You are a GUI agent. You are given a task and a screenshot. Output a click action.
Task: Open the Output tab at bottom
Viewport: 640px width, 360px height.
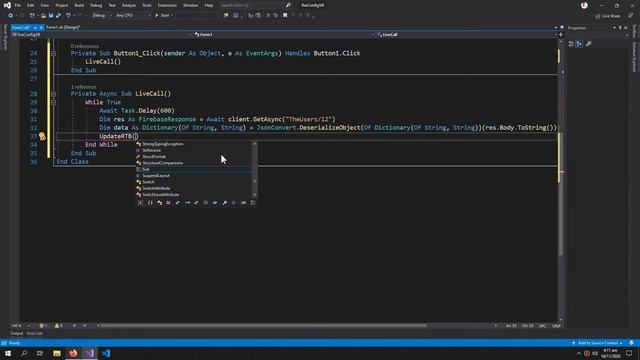coord(17,333)
